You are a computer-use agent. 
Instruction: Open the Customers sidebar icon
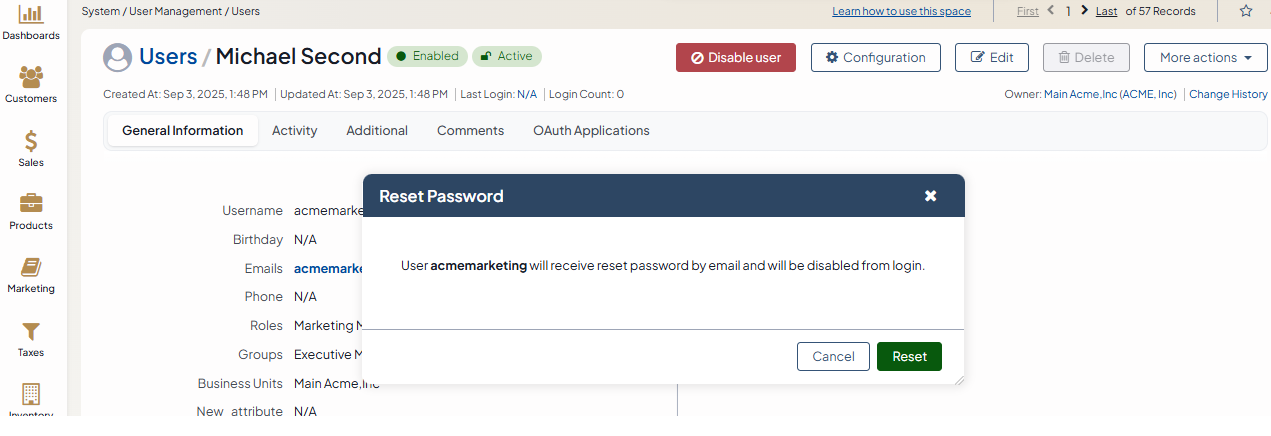[x=31, y=77]
